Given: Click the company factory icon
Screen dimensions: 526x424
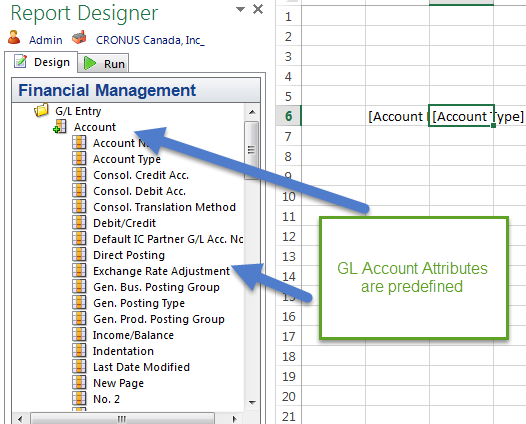Looking at the screenshot, I should point(80,38).
